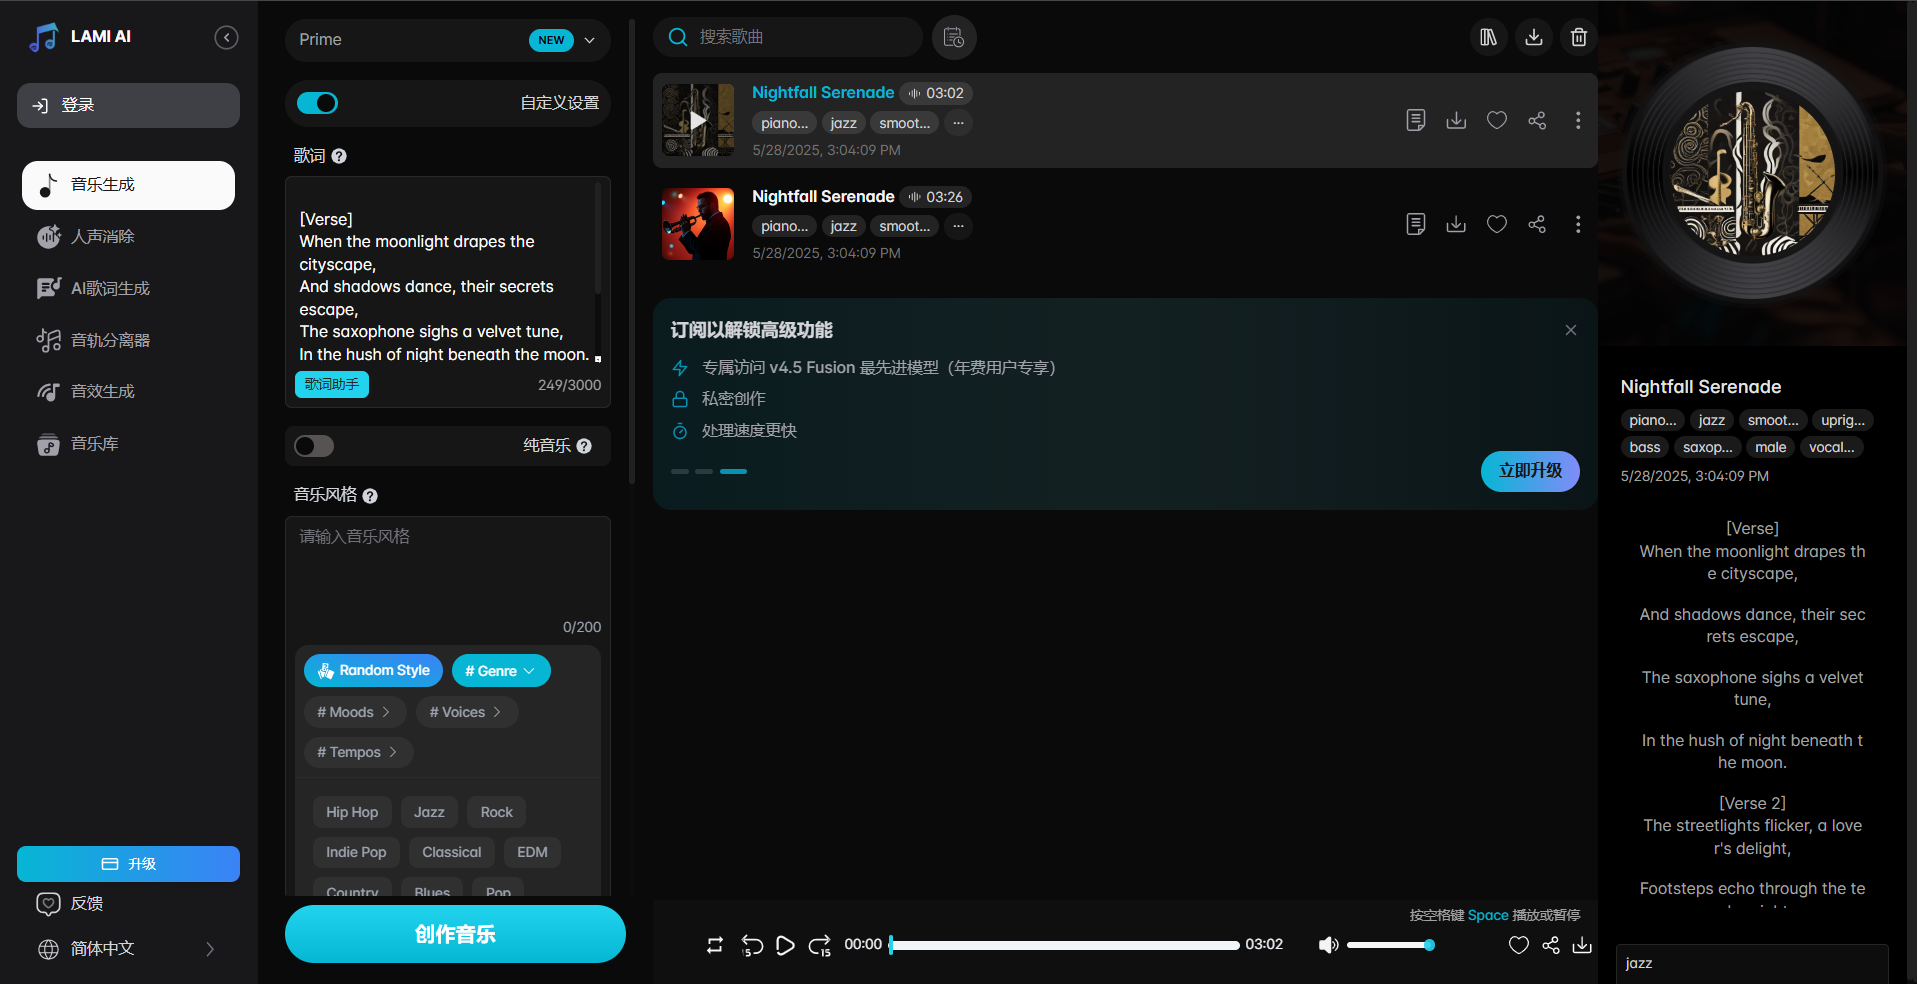Open the pure music help icon

point(584,446)
